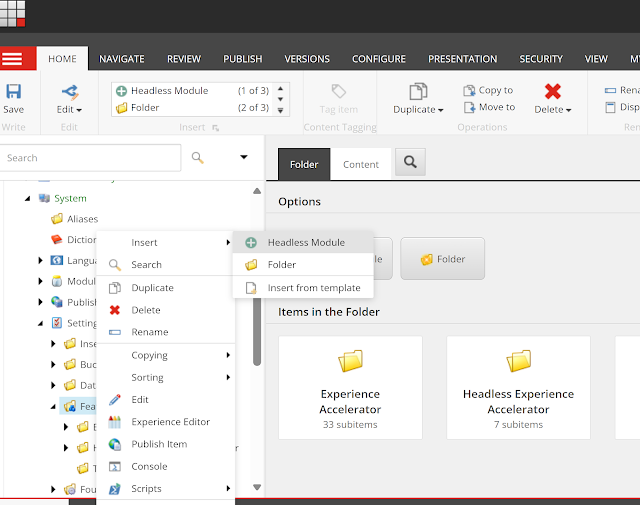Switch to the VIEW ribbon tab

pyautogui.click(x=596, y=59)
